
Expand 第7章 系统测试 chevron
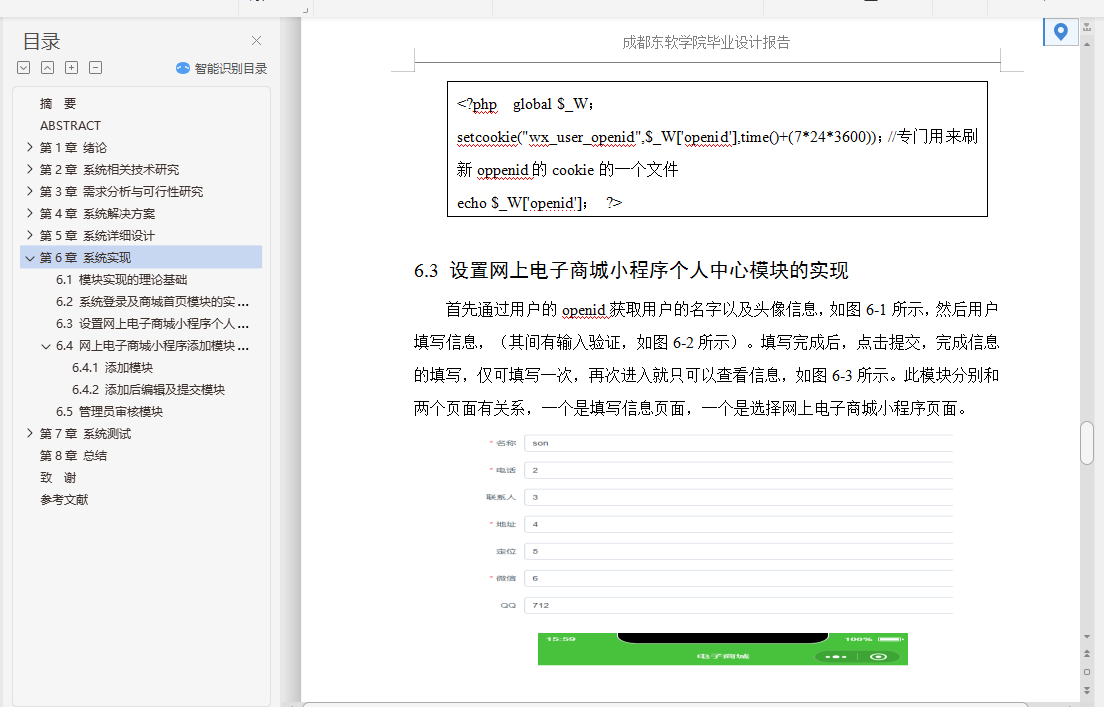tap(30, 433)
